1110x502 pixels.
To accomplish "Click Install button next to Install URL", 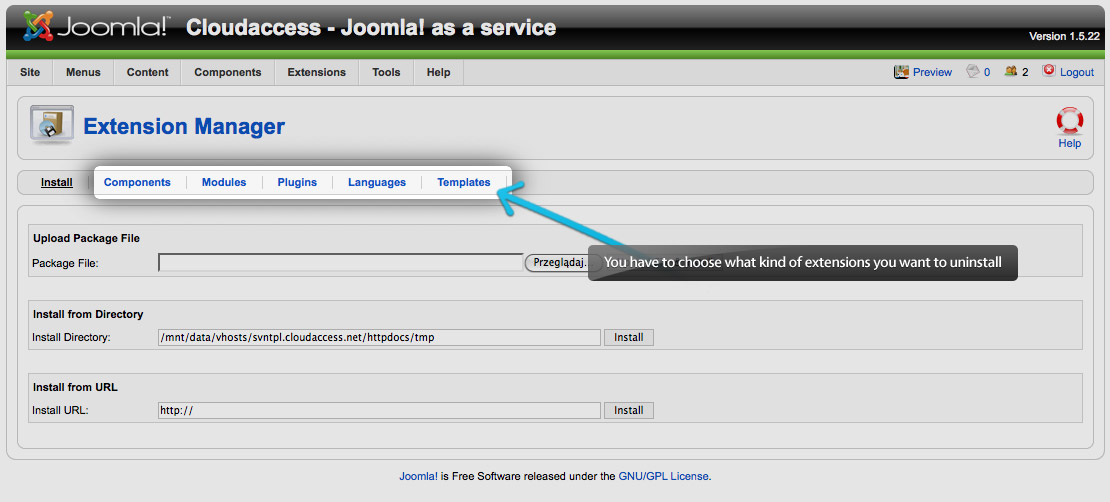I will click(x=629, y=410).
